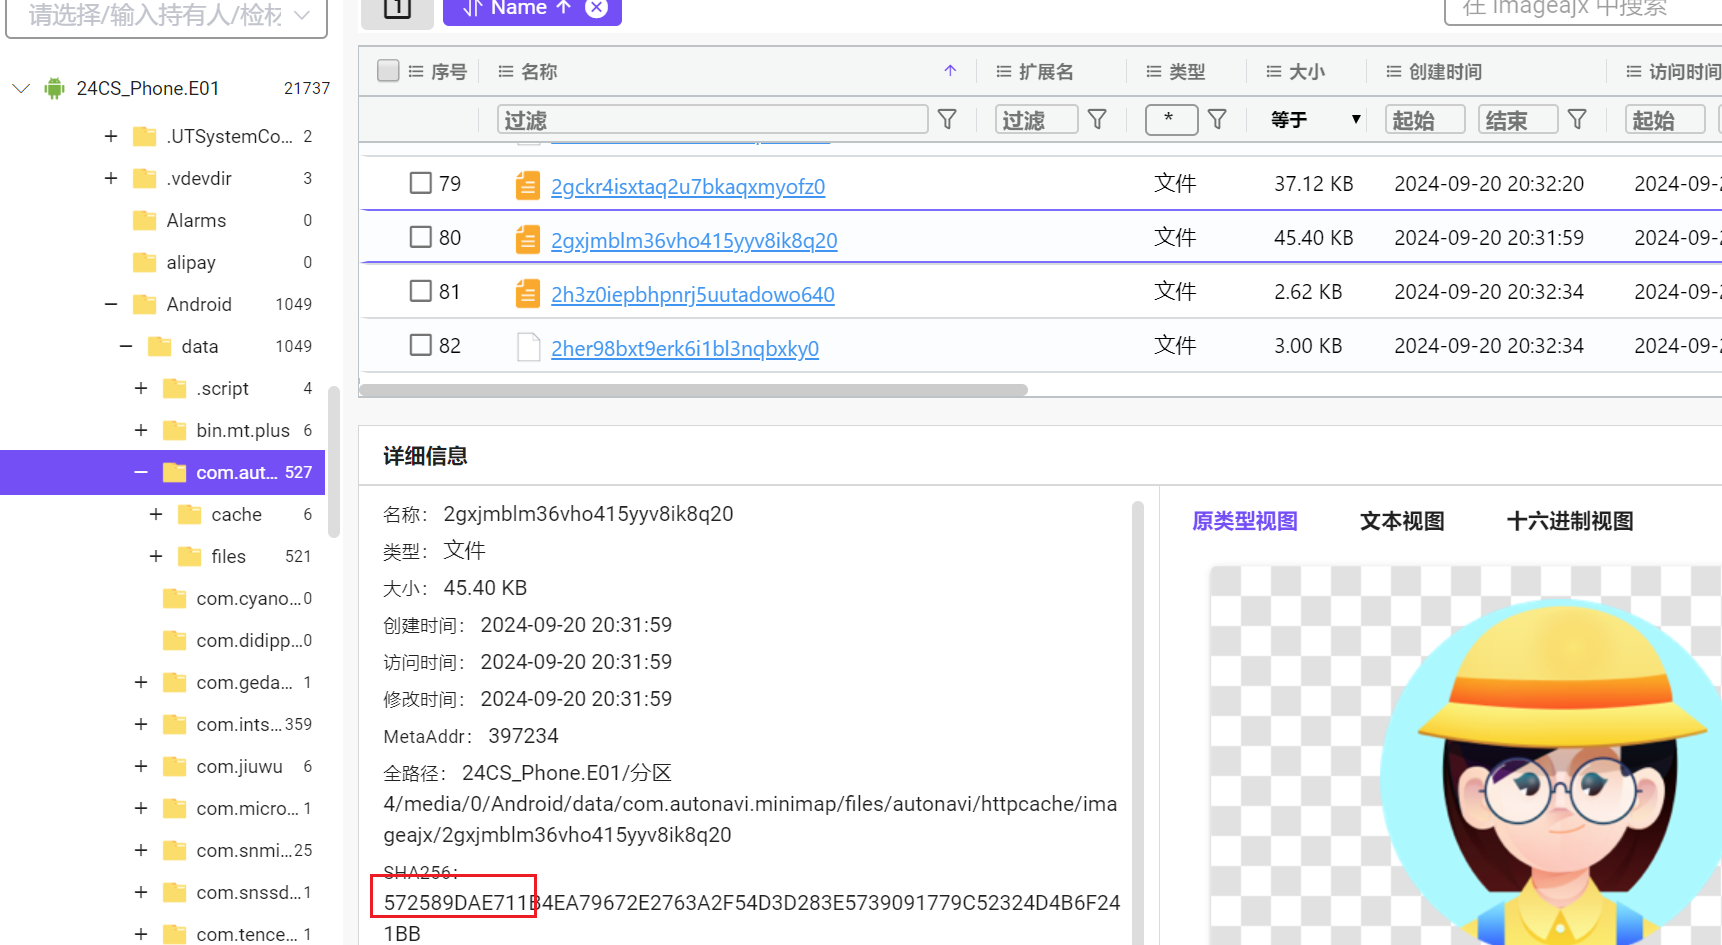Remove the Name sort chip
Screen dimensions: 1722x945
[596, 8]
